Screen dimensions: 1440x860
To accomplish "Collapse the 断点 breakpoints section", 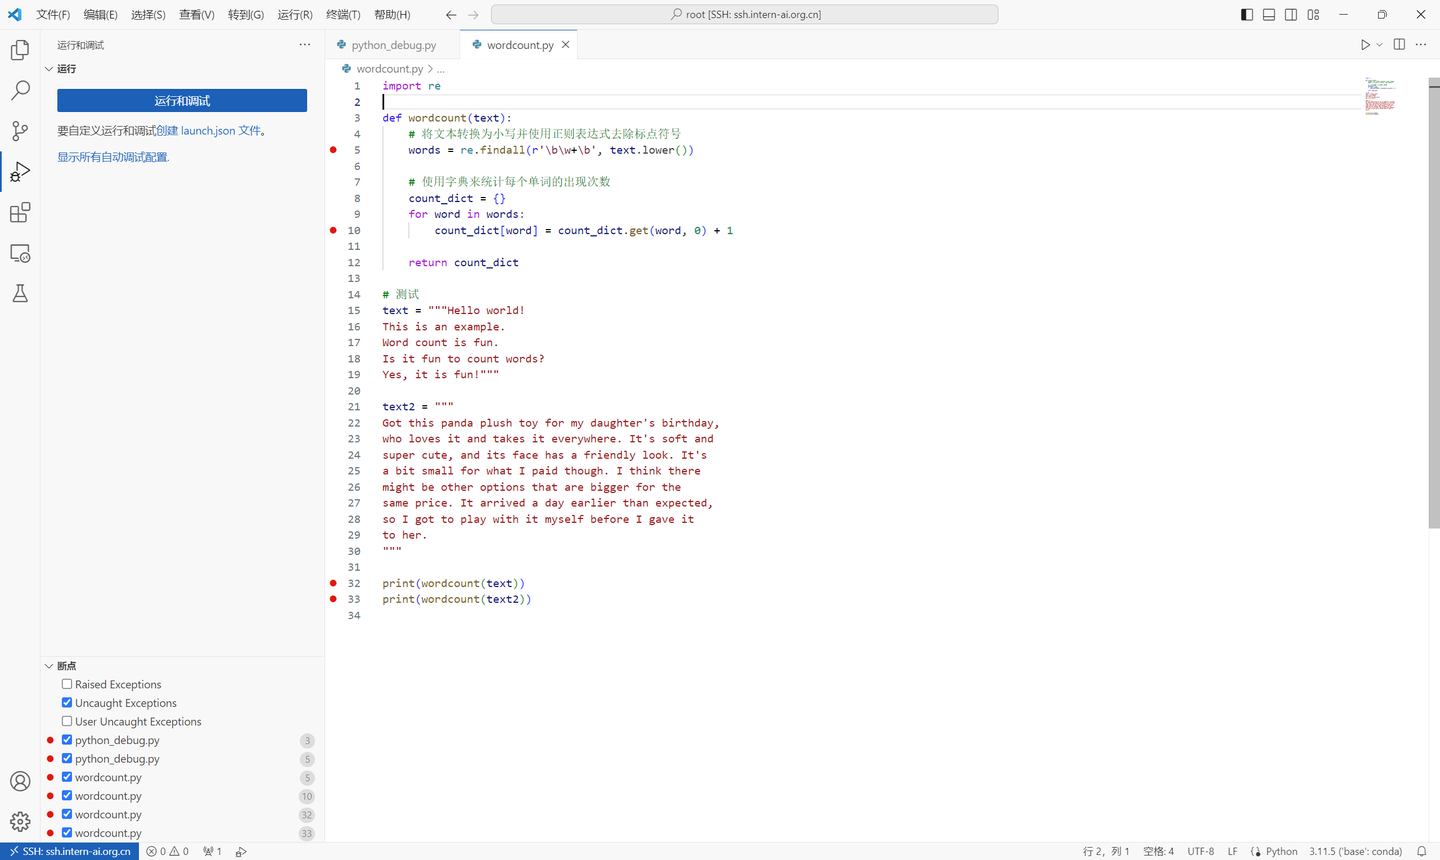I will coord(49,666).
